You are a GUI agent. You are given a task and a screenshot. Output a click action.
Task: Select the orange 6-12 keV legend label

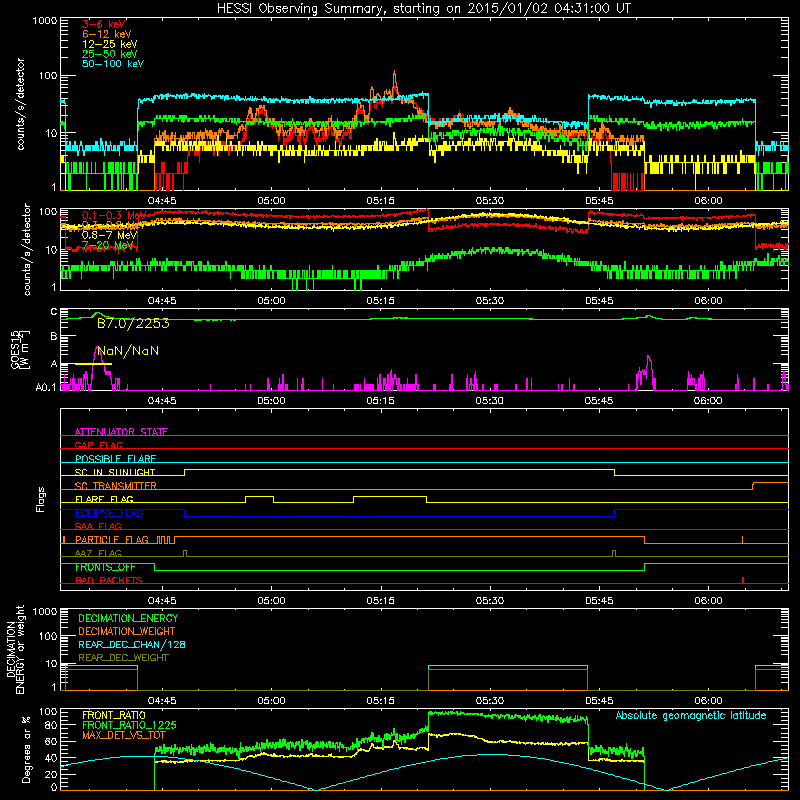pos(107,34)
